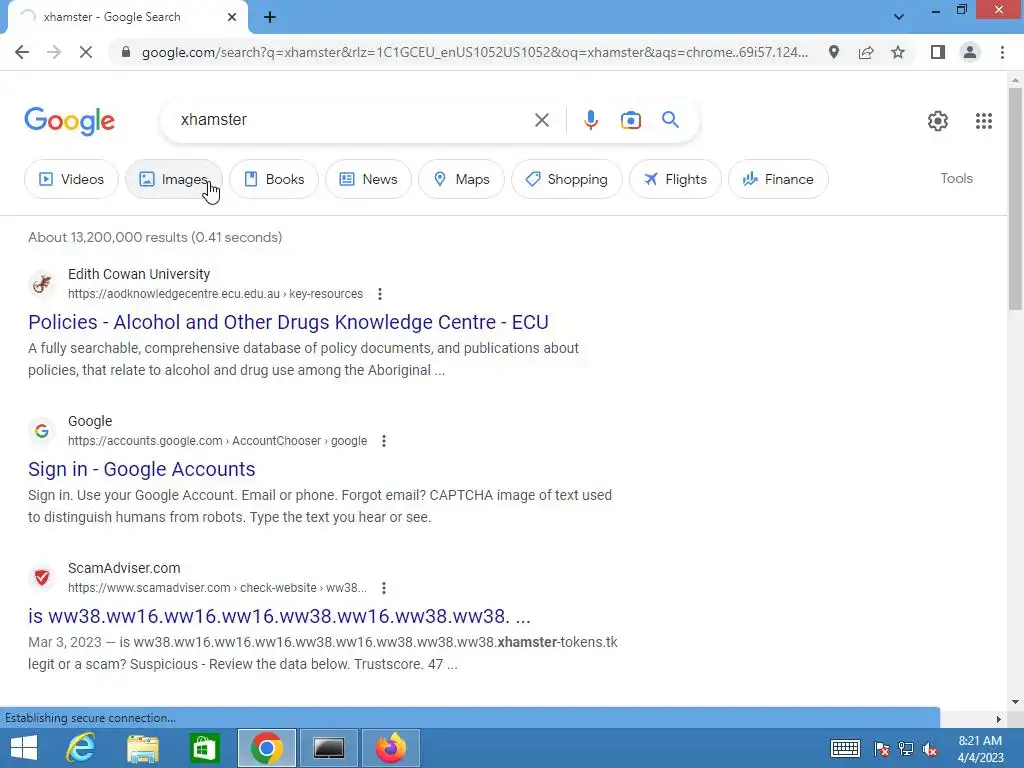Click the address bar URL

click(475, 52)
